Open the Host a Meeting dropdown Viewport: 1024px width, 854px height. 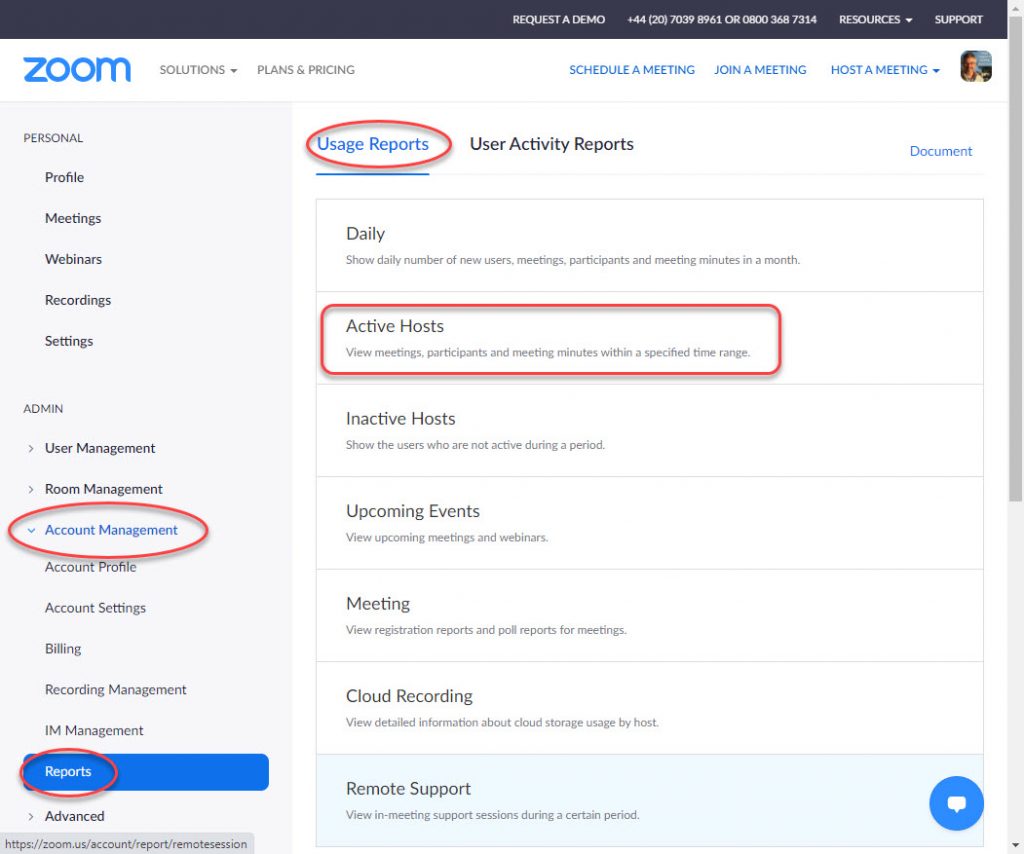(884, 69)
